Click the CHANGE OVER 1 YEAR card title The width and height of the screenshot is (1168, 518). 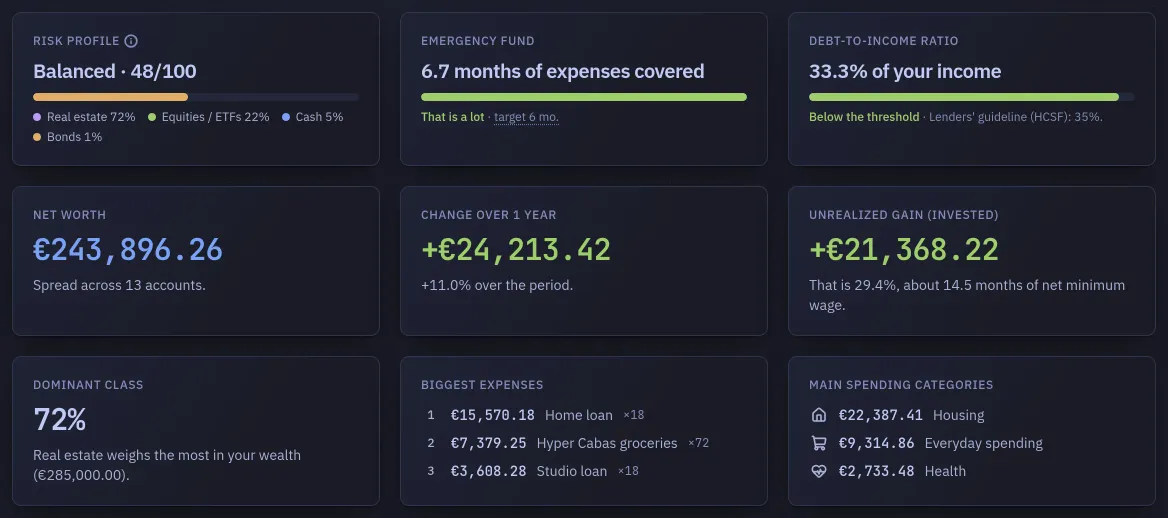coord(489,215)
